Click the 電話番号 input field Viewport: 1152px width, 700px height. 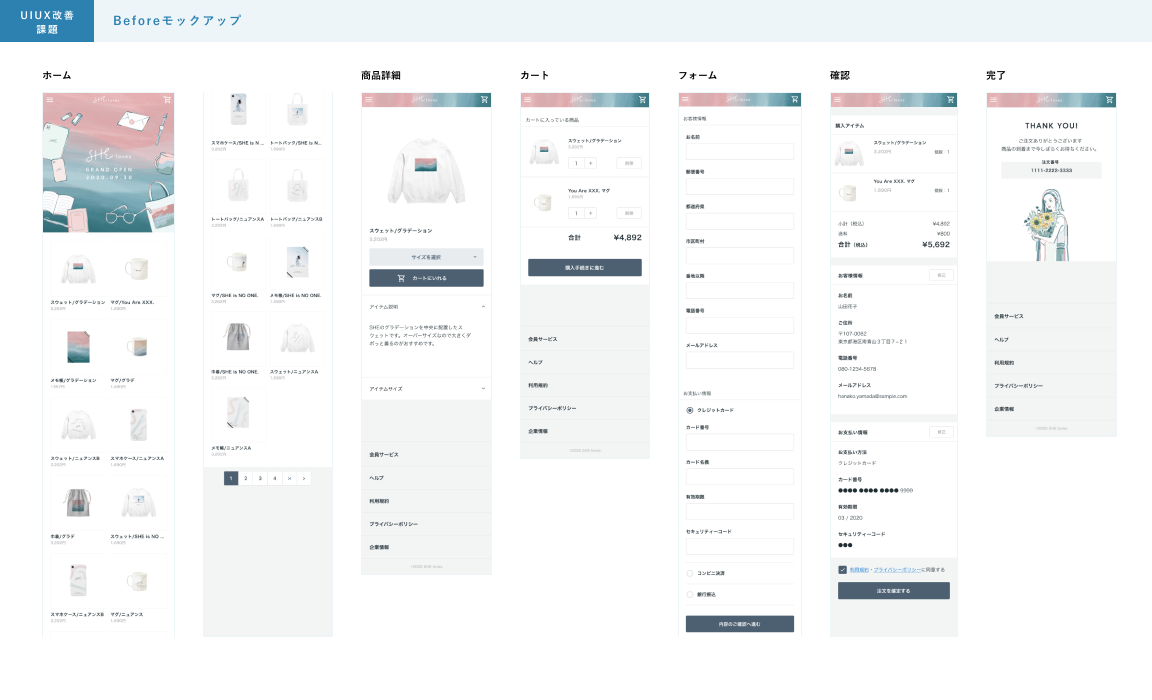click(740, 325)
